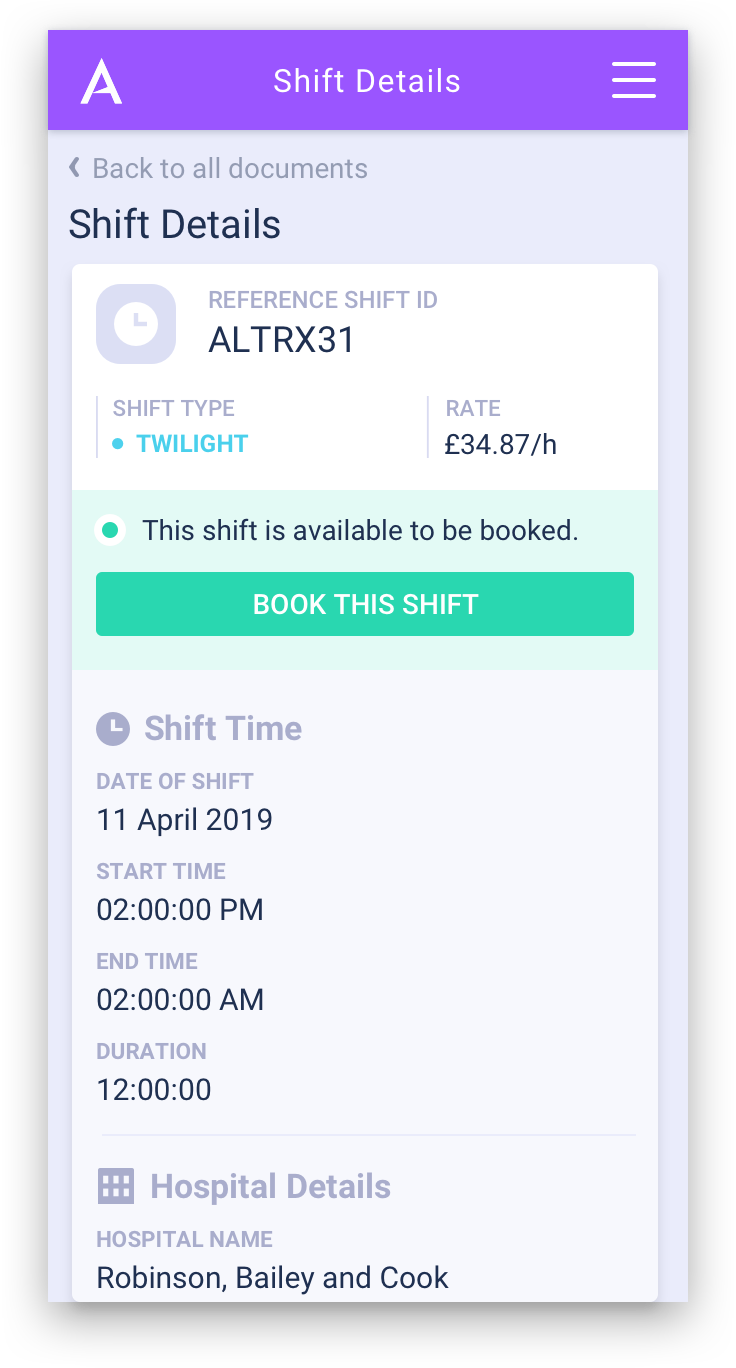The image size is (736, 1368).
Task: Click the Shift Time section heading
Action: 223,728
